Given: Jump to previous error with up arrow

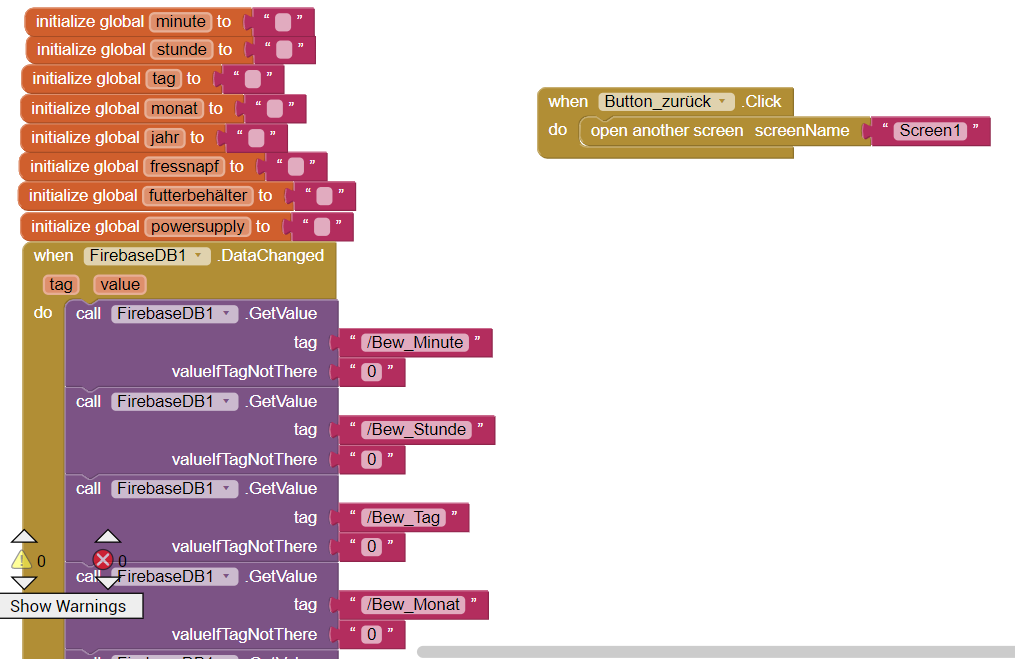Looking at the screenshot, I should pyautogui.click(x=107, y=537).
